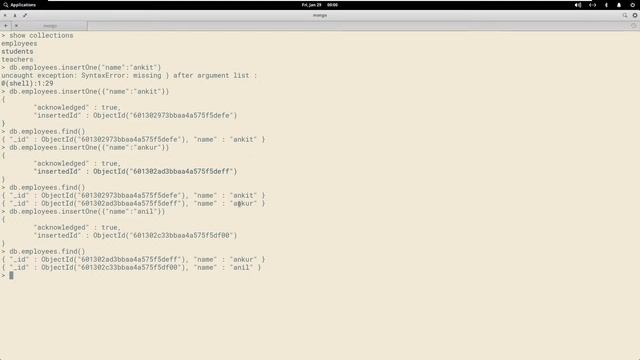Add a new terminal tab
The image size is (640, 360).
click(6, 26)
